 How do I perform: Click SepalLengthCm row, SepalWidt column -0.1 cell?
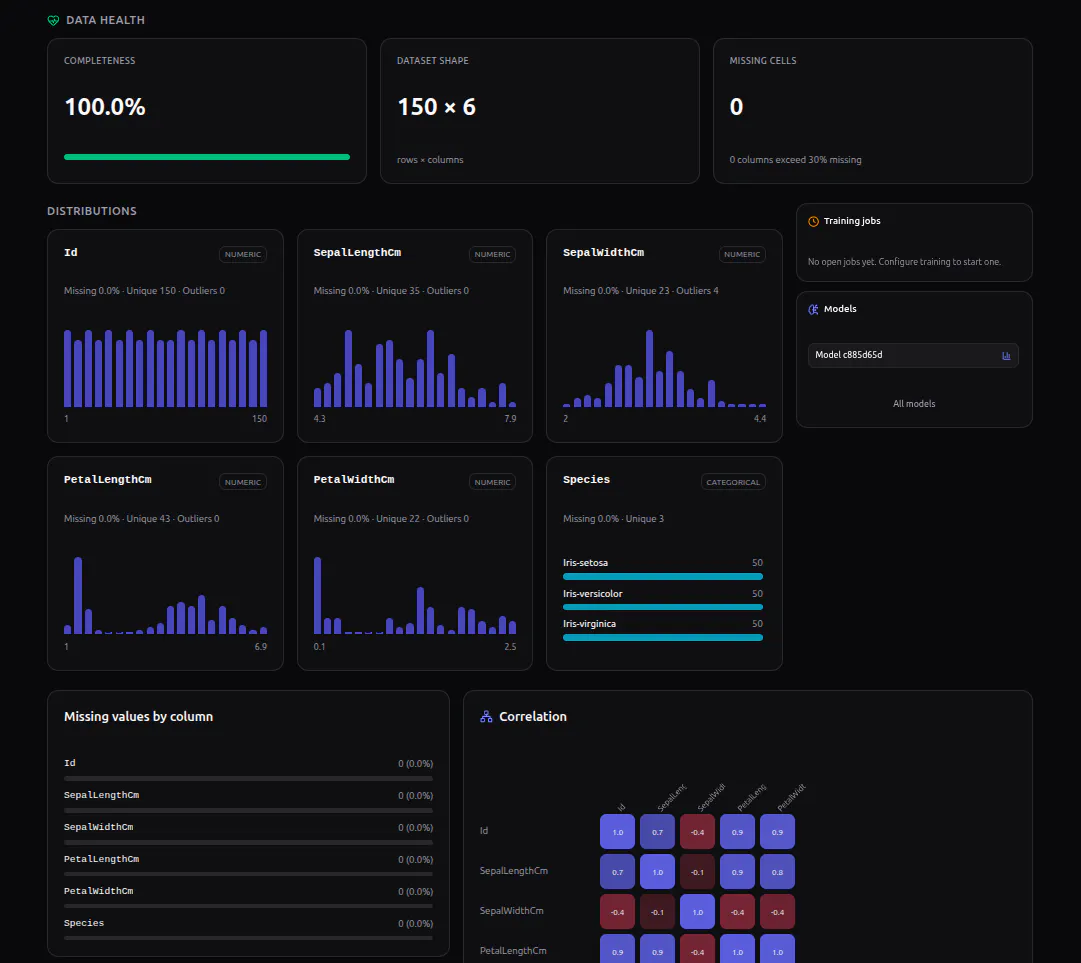697,872
